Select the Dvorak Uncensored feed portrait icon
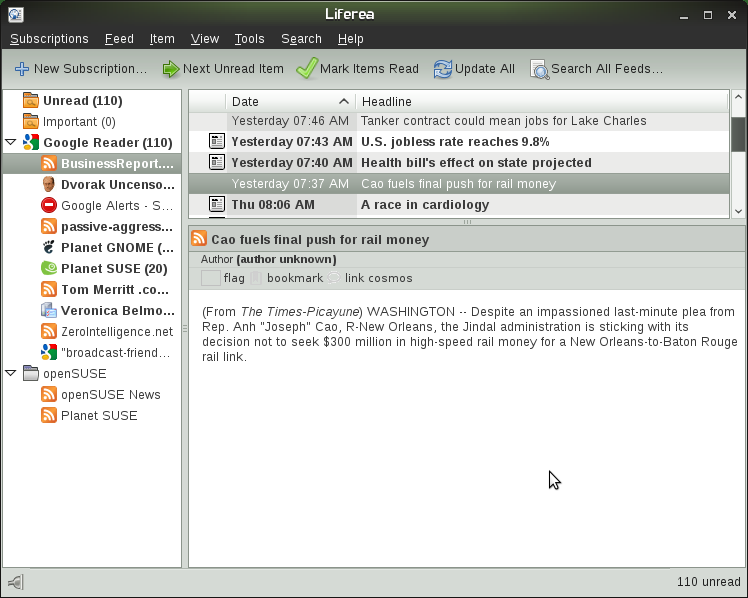This screenshot has width=748, height=598. tap(49, 184)
